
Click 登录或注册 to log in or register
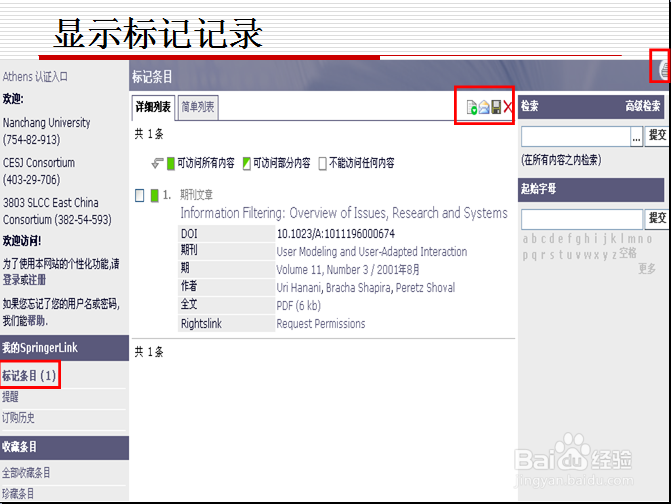(24, 280)
